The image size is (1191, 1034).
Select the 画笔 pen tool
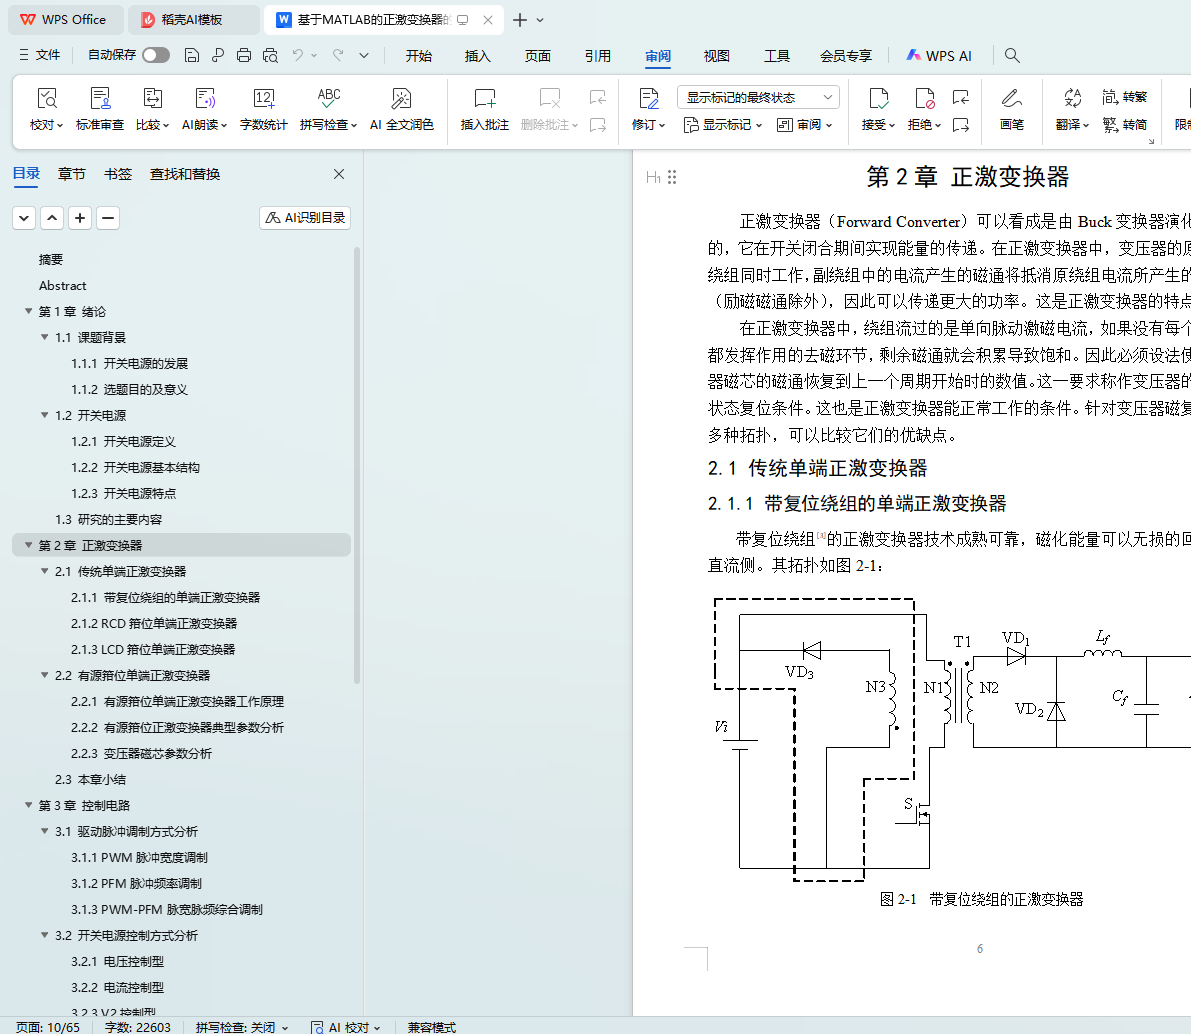pos(1011,99)
